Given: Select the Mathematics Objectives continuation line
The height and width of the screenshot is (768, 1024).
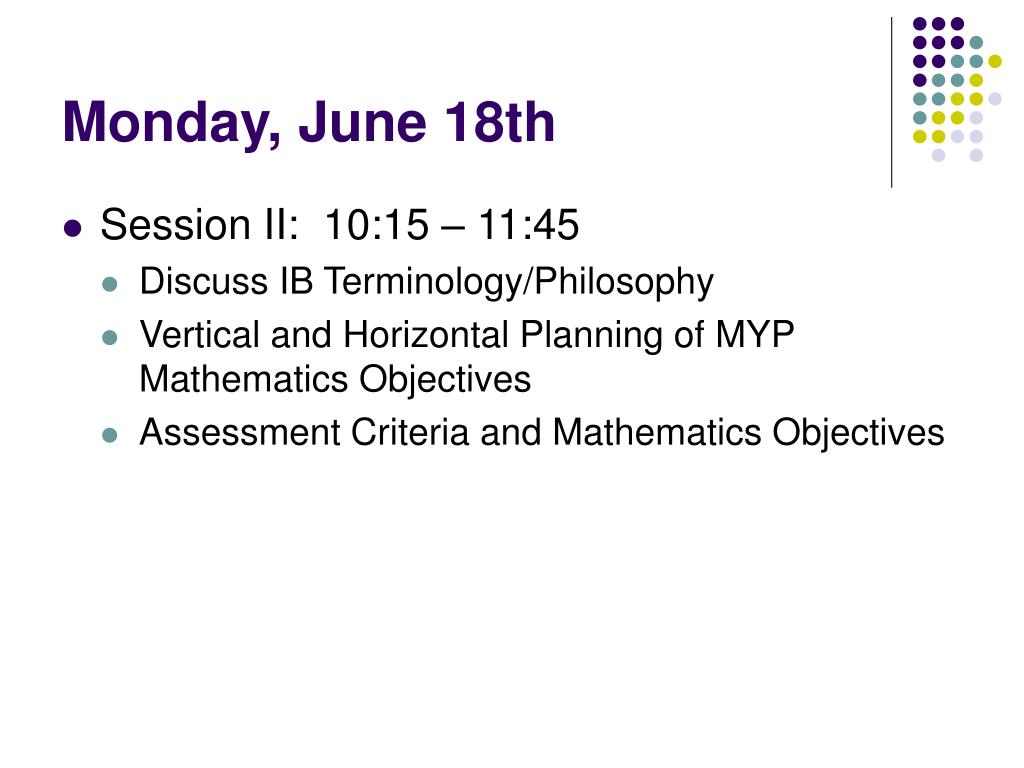Looking at the screenshot, I should click(x=335, y=379).
